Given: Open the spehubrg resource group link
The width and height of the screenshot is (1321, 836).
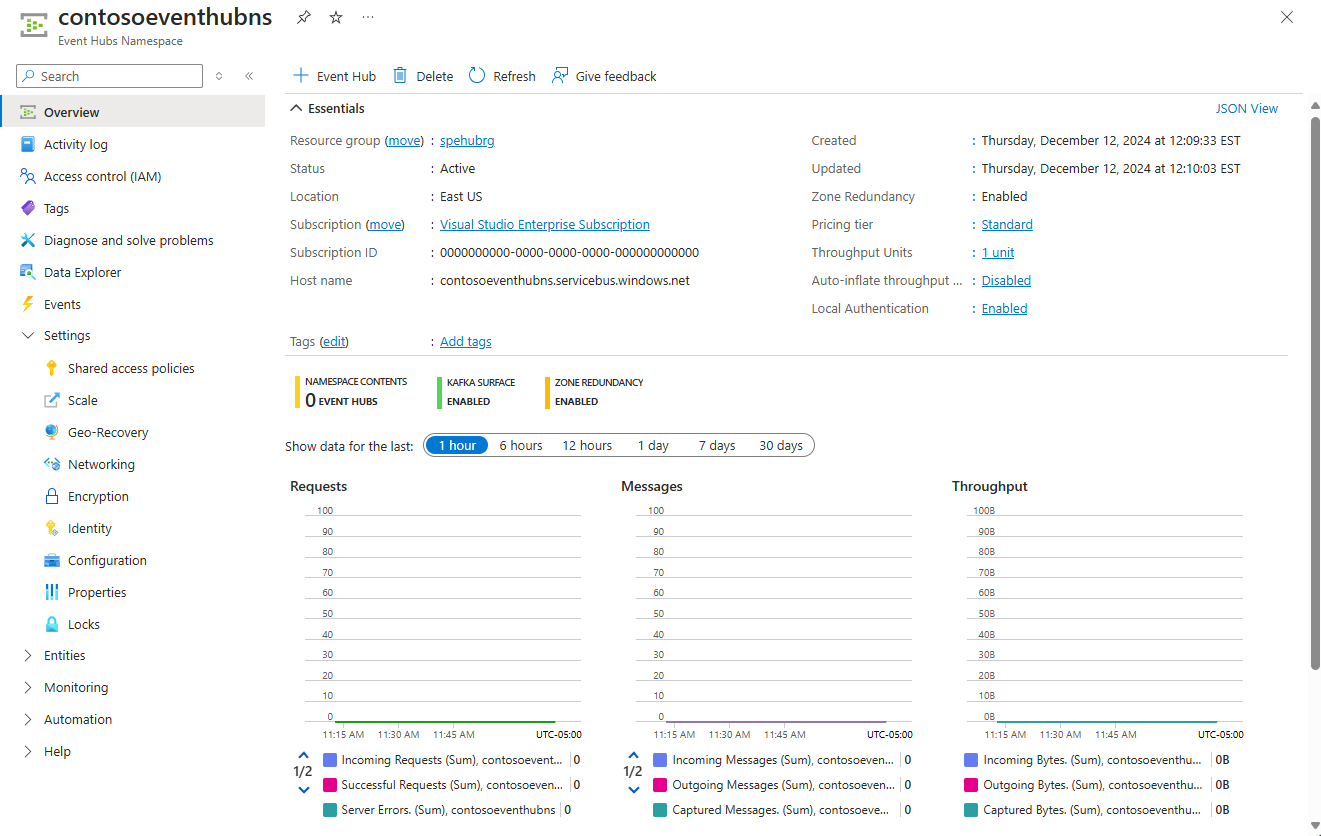Looking at the screenshot, I should pos(467,141).
